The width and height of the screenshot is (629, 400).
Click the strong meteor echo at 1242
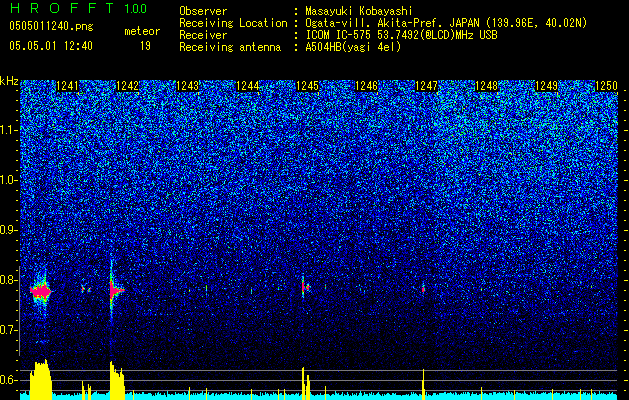116,290
